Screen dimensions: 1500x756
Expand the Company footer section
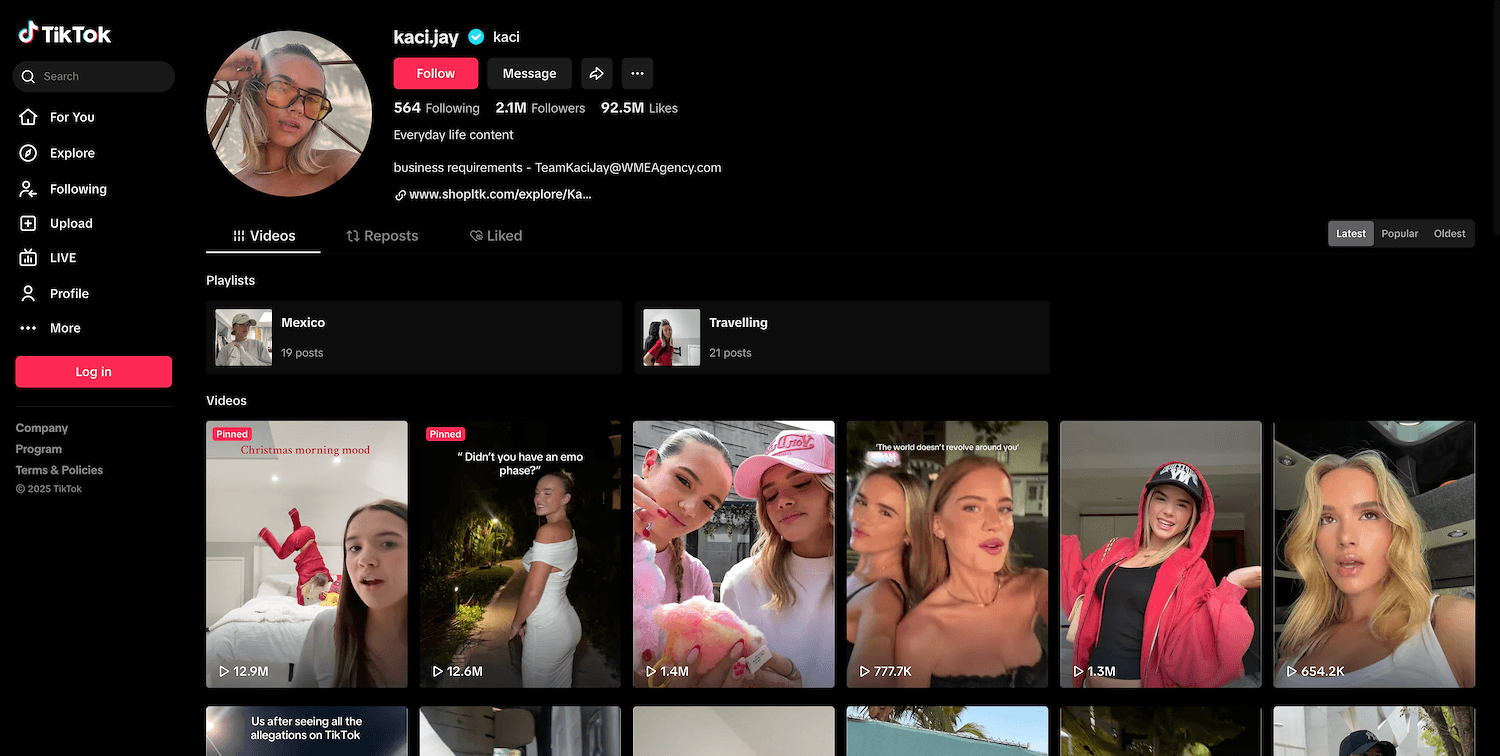click(x=42, y=428)
